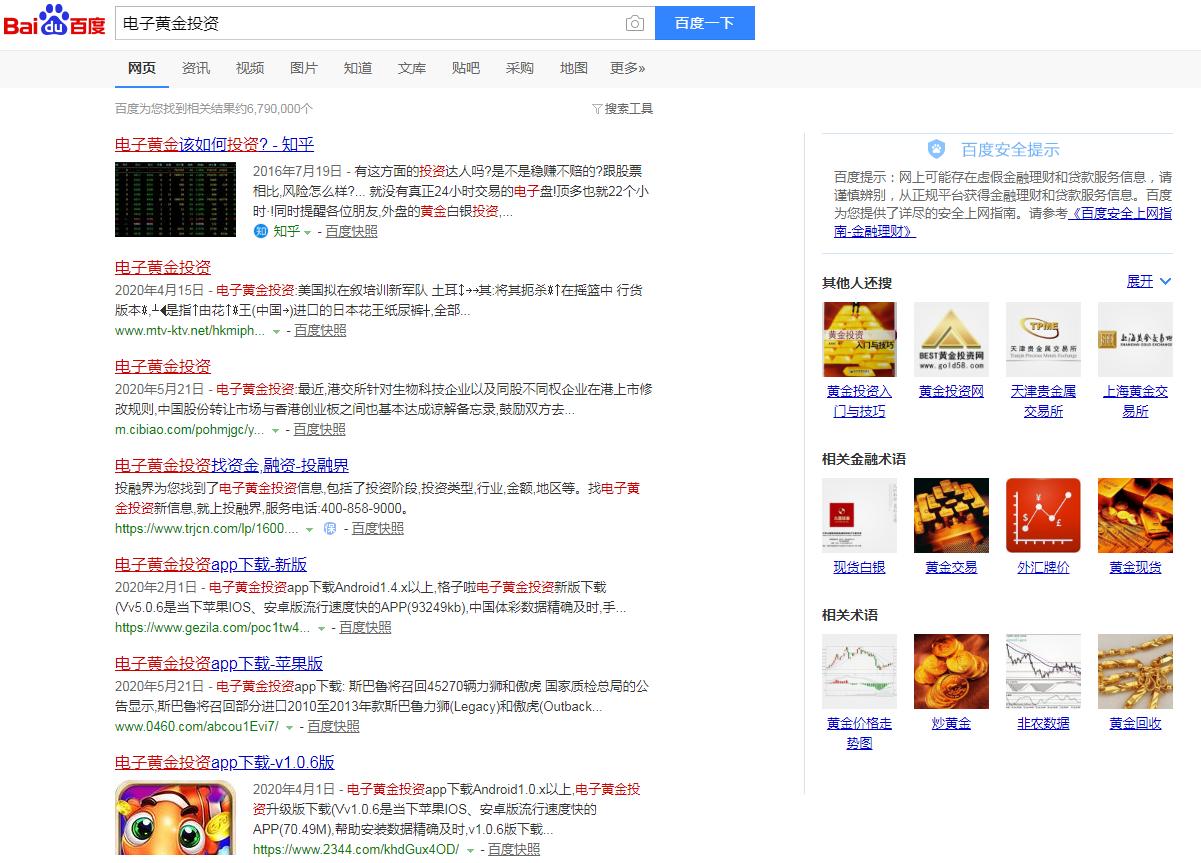Click the 百度一下 search button
This screenshot has width=1201, height=863.
click(x=704, y=23)
